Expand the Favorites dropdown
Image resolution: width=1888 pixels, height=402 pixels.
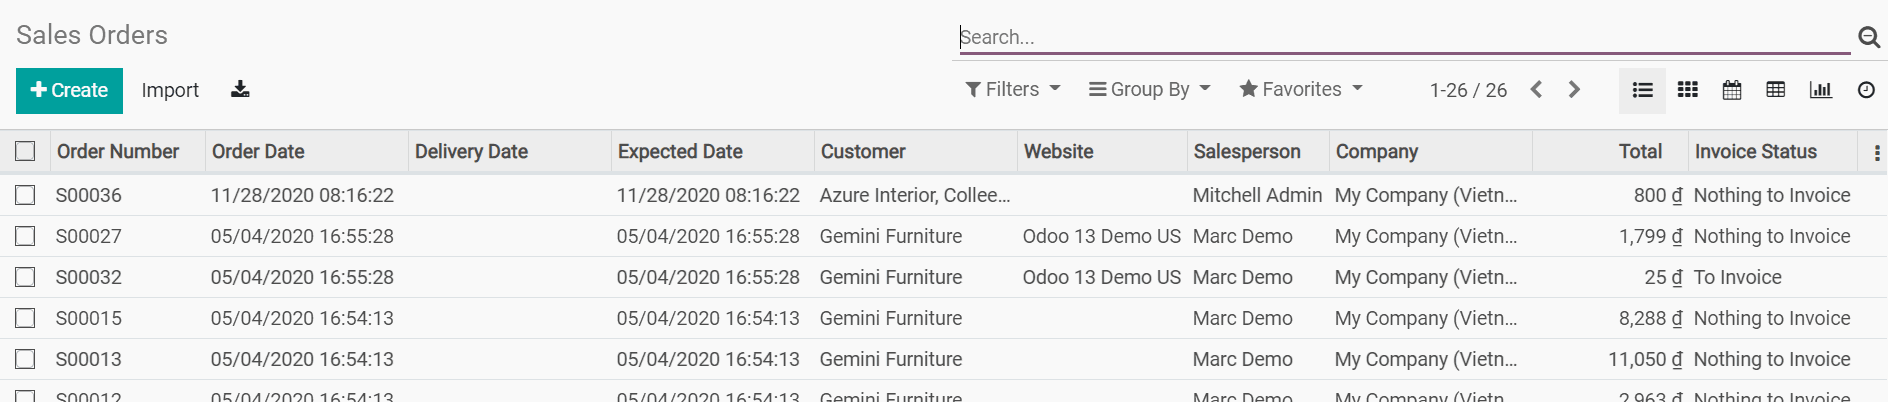[1300, 90]
